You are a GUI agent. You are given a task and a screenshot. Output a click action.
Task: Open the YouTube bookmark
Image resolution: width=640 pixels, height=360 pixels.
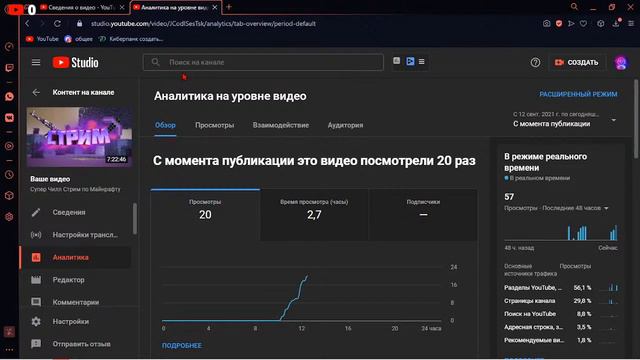(x=42, y=39)
